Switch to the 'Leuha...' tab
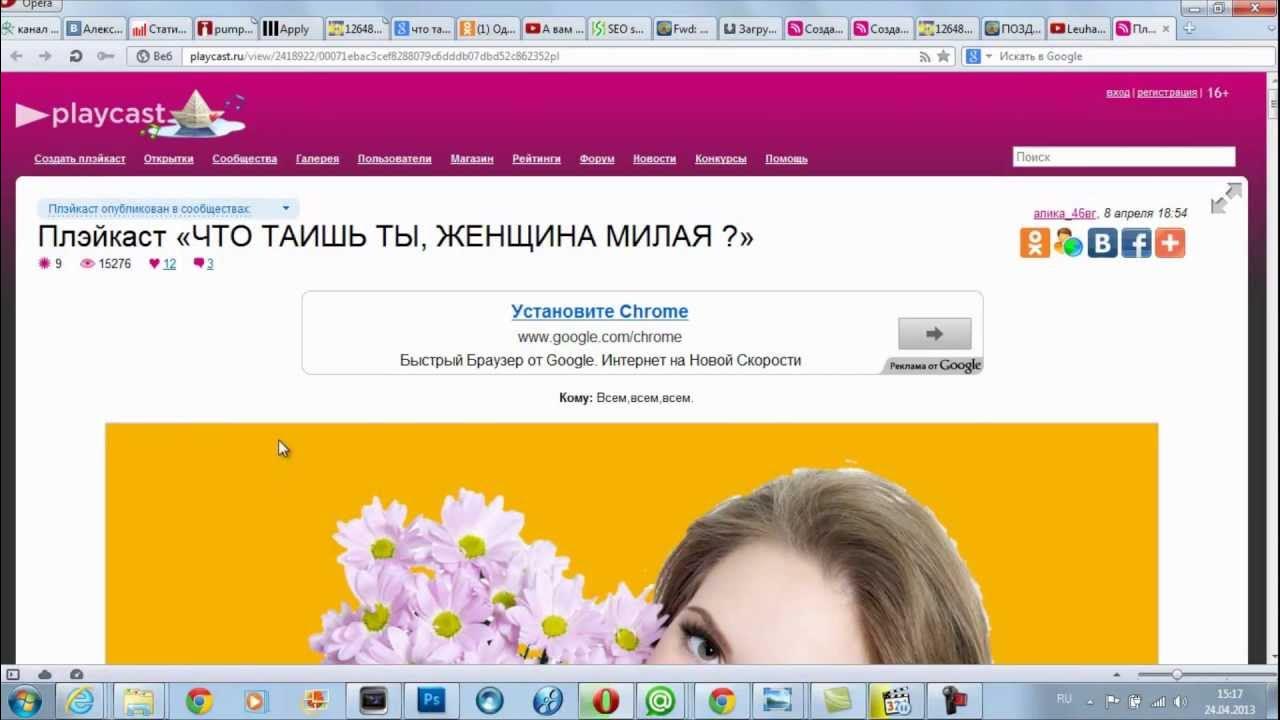This screenshot has height=720, width=1280. pos(1078,29)
